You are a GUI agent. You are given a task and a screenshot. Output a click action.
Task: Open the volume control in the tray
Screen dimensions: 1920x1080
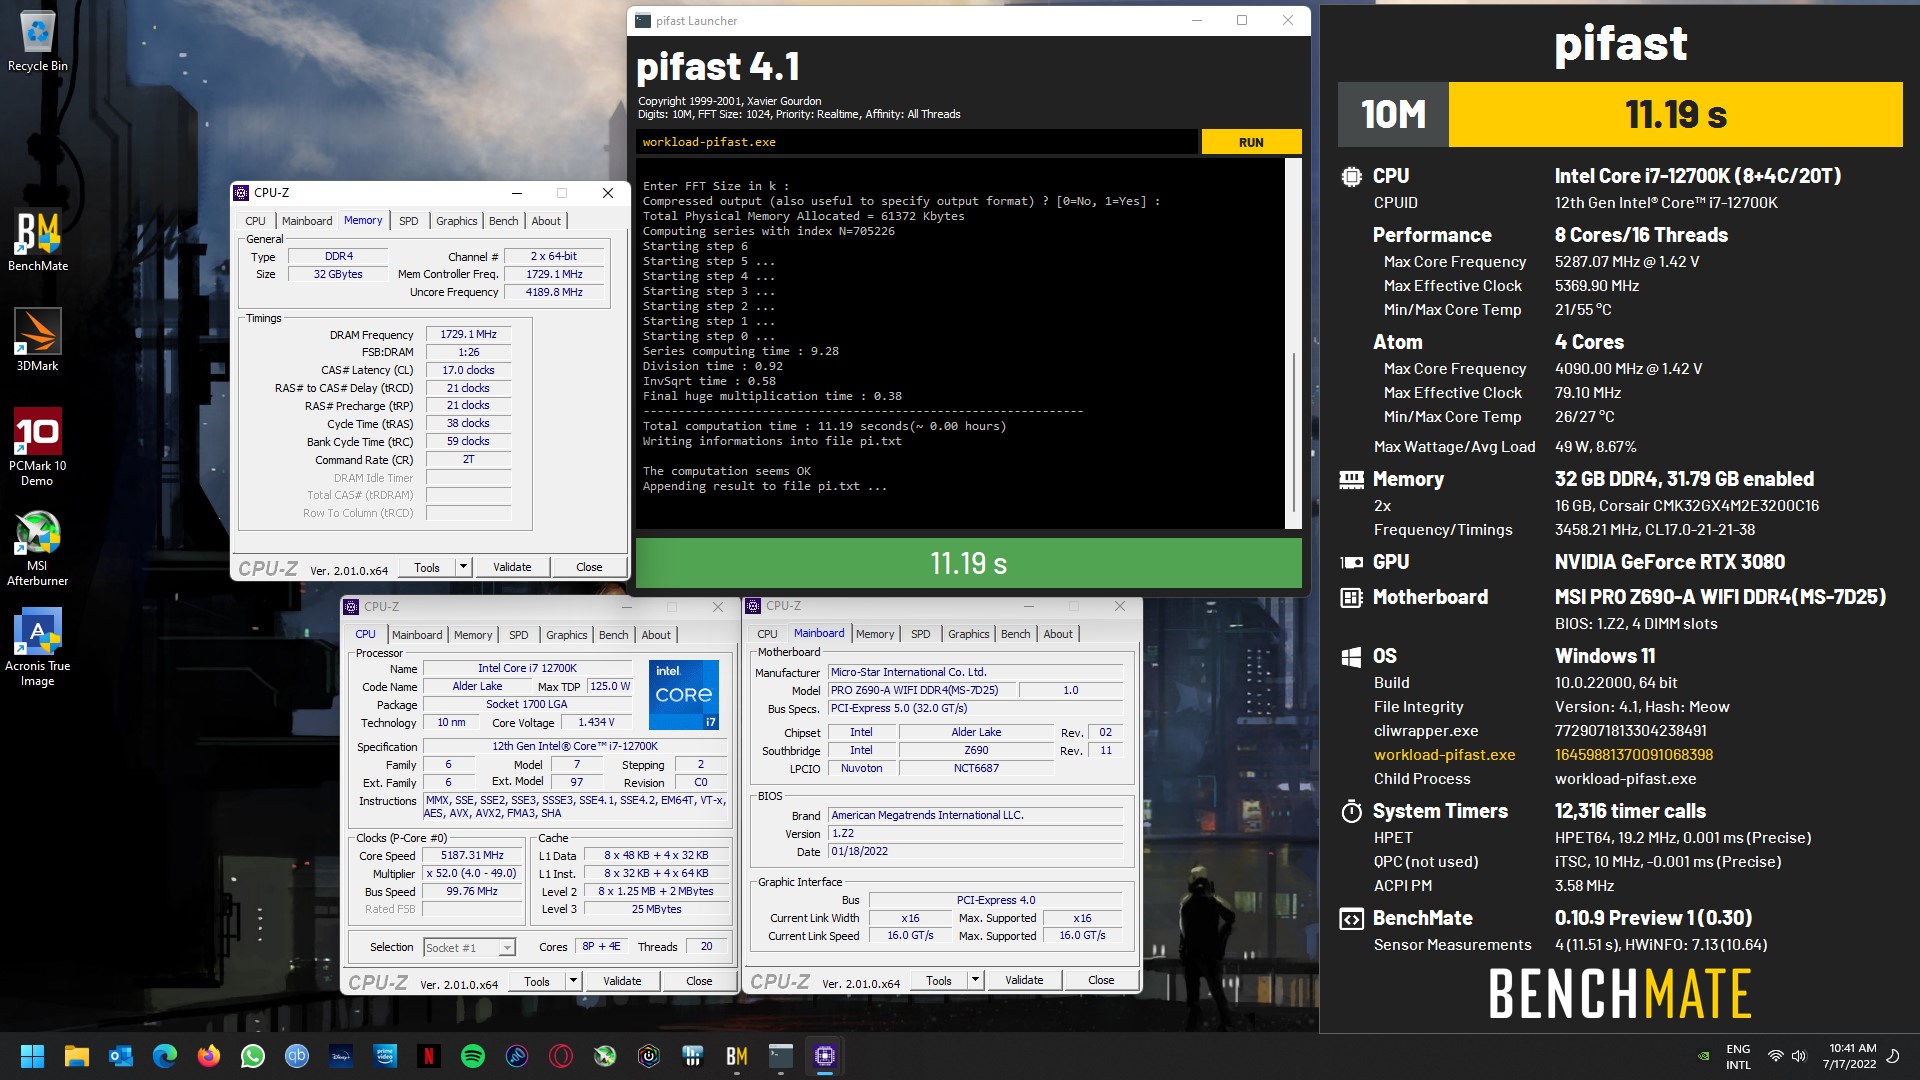pyautogui.click(x=1799, y=1056)
